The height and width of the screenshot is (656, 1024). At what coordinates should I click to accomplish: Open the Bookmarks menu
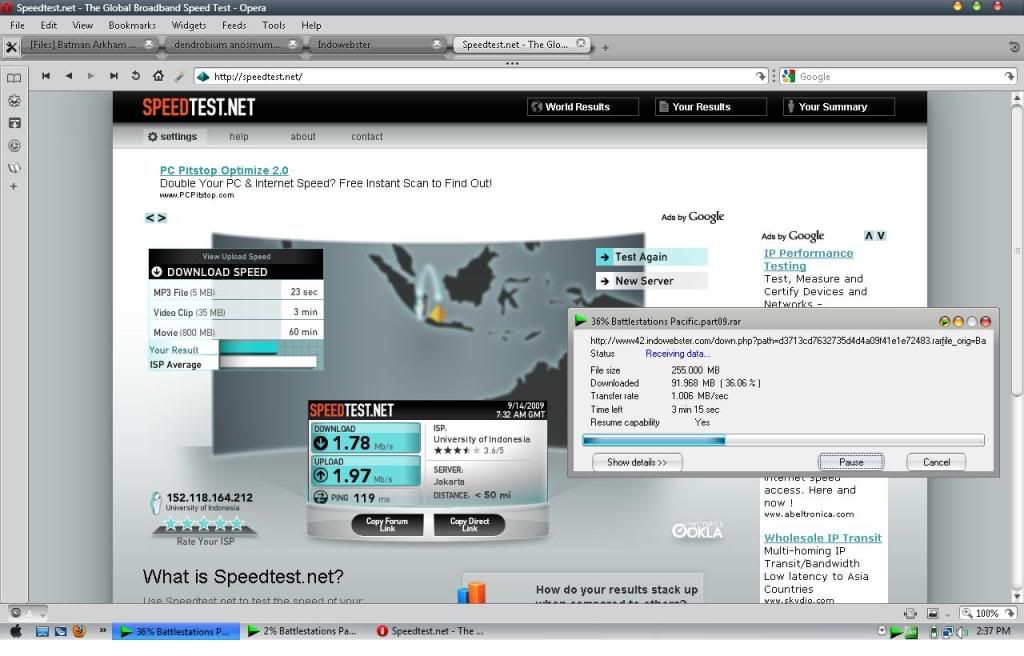tap(132, 25)
